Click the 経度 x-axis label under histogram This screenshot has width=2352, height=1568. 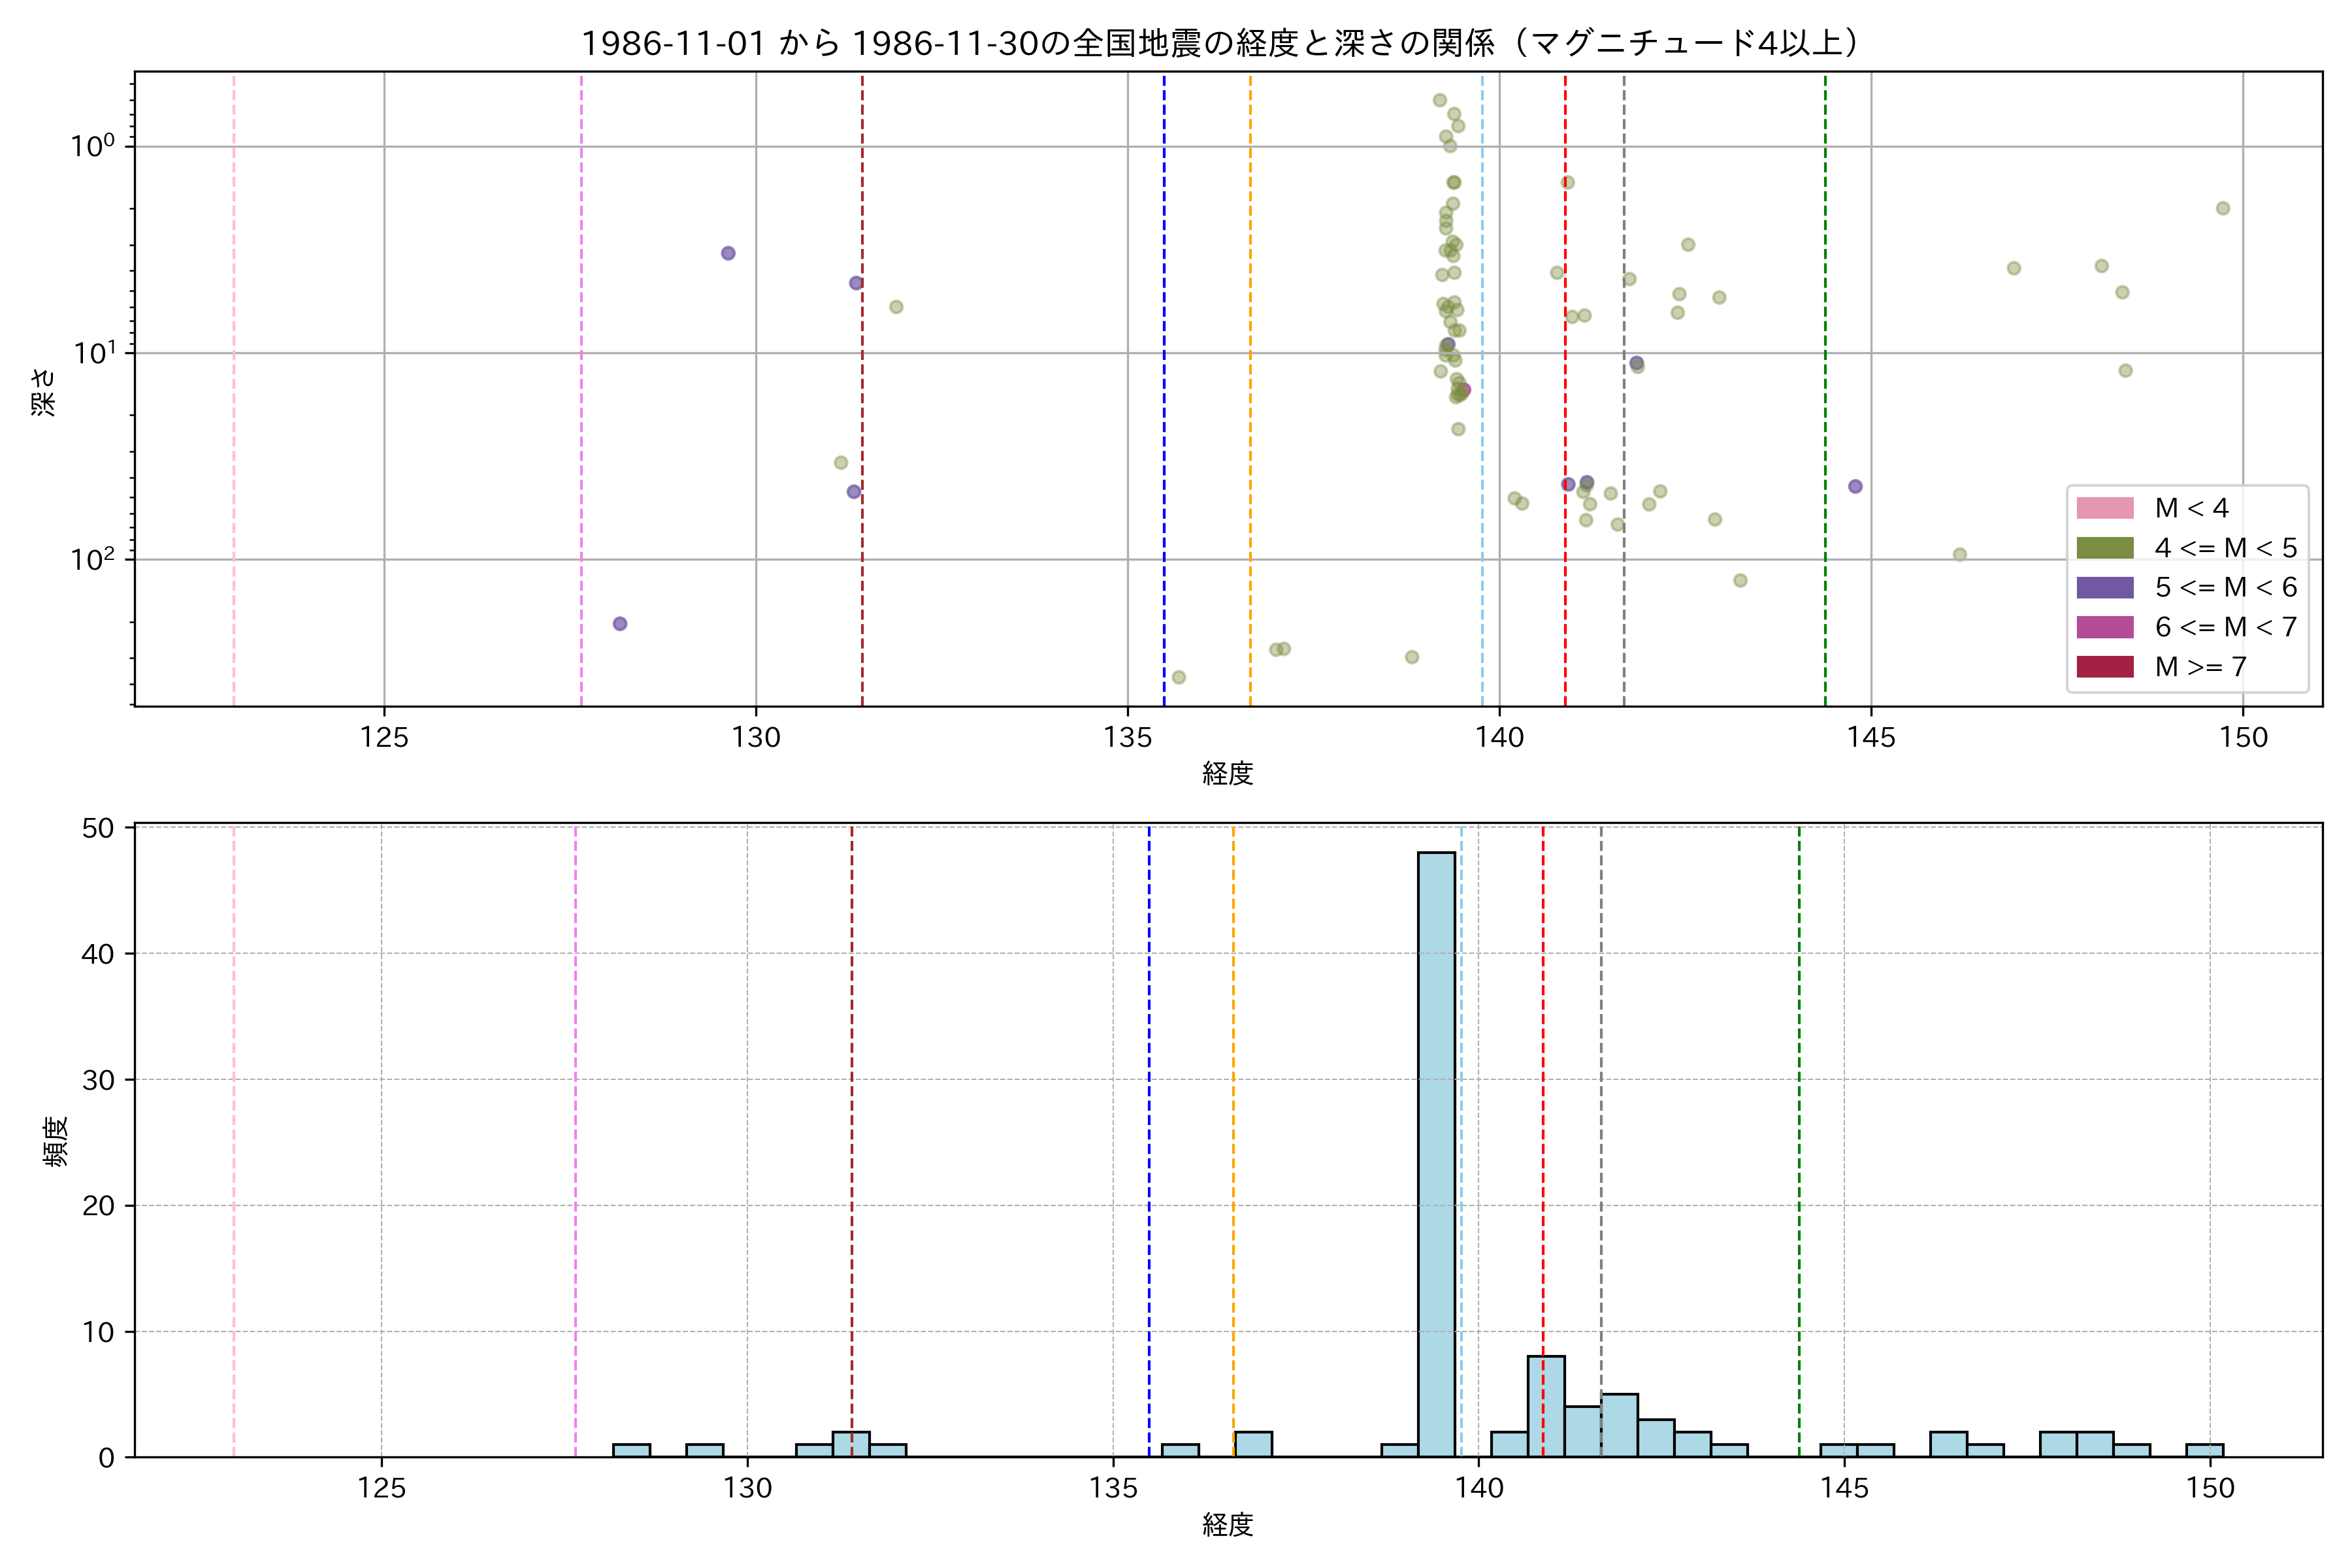1227,1525
